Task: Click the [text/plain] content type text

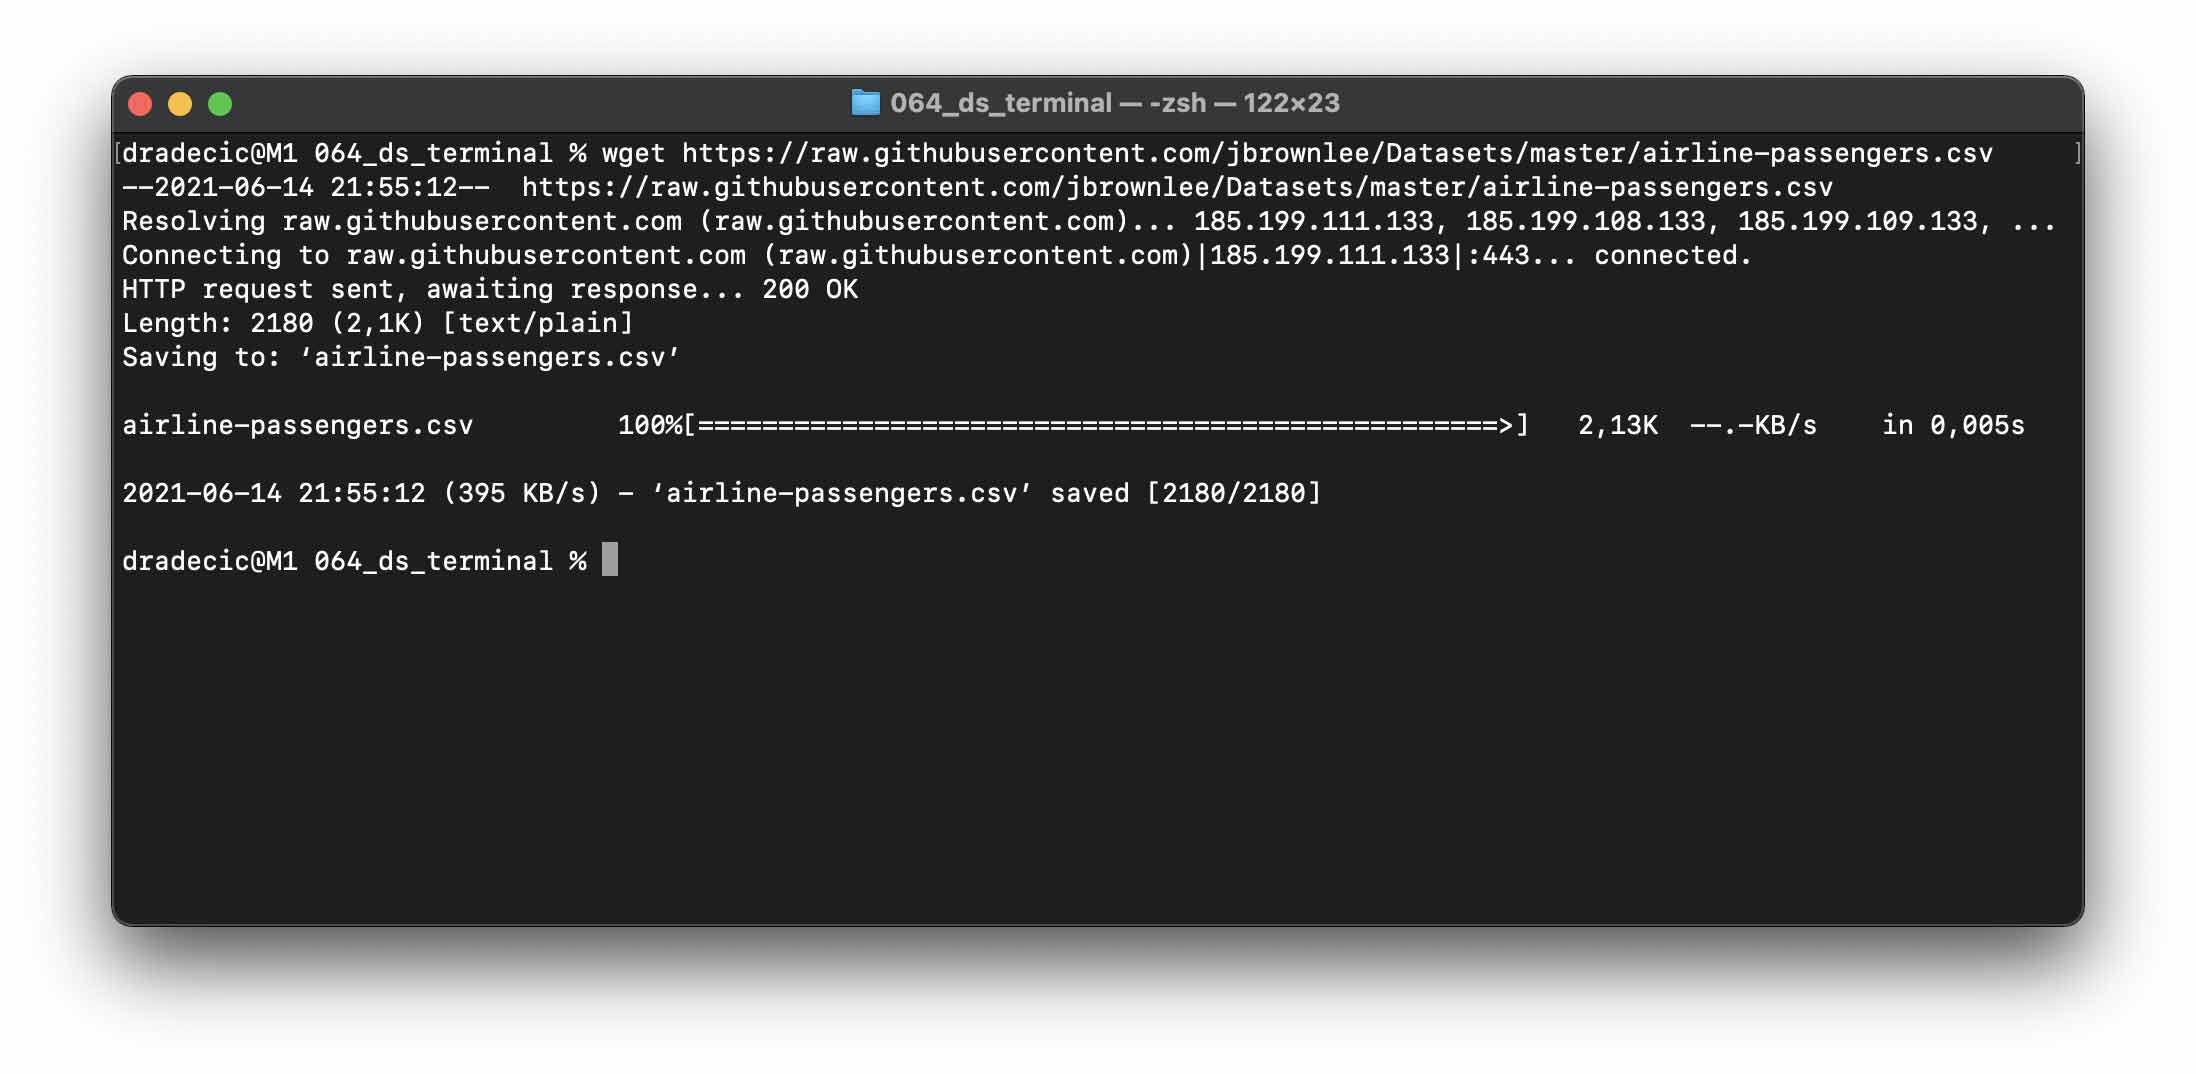Action: (538, 323)
